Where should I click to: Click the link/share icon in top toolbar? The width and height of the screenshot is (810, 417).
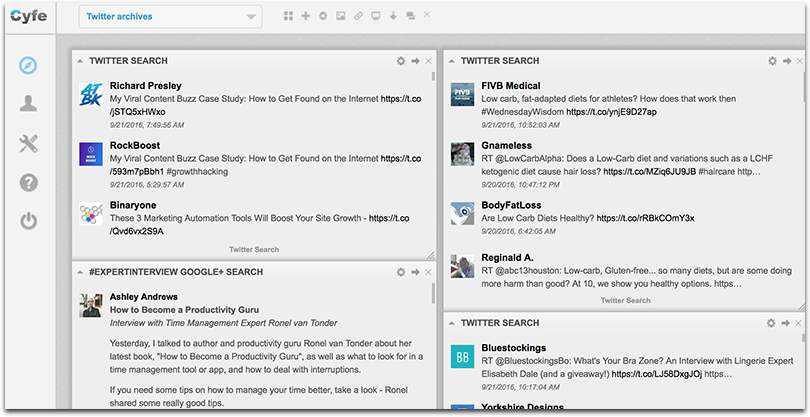click(358, 16)
